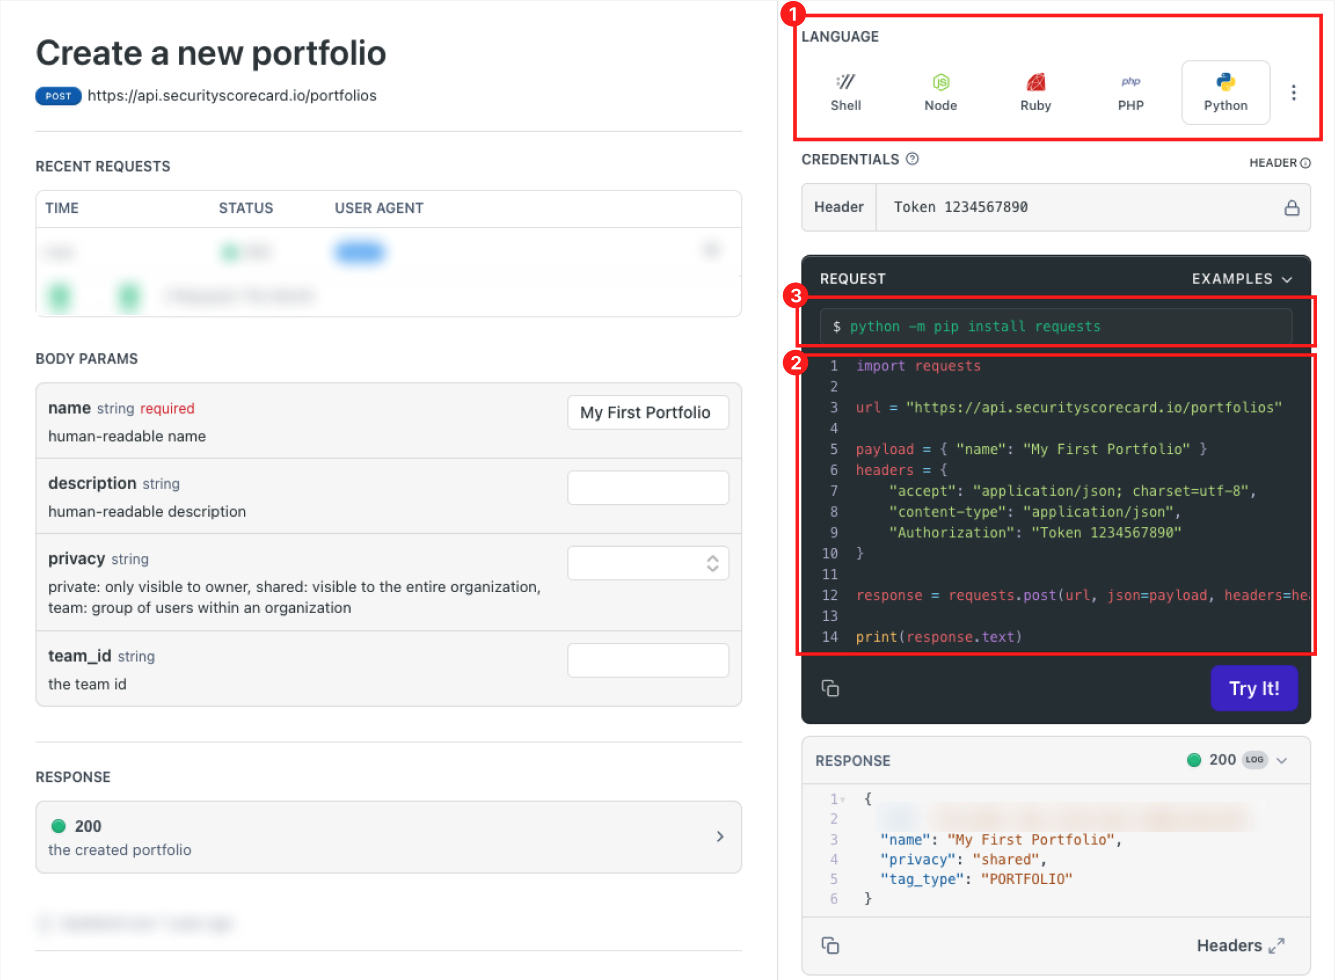Open more languages menu (three dots)

pos(1293,92)
